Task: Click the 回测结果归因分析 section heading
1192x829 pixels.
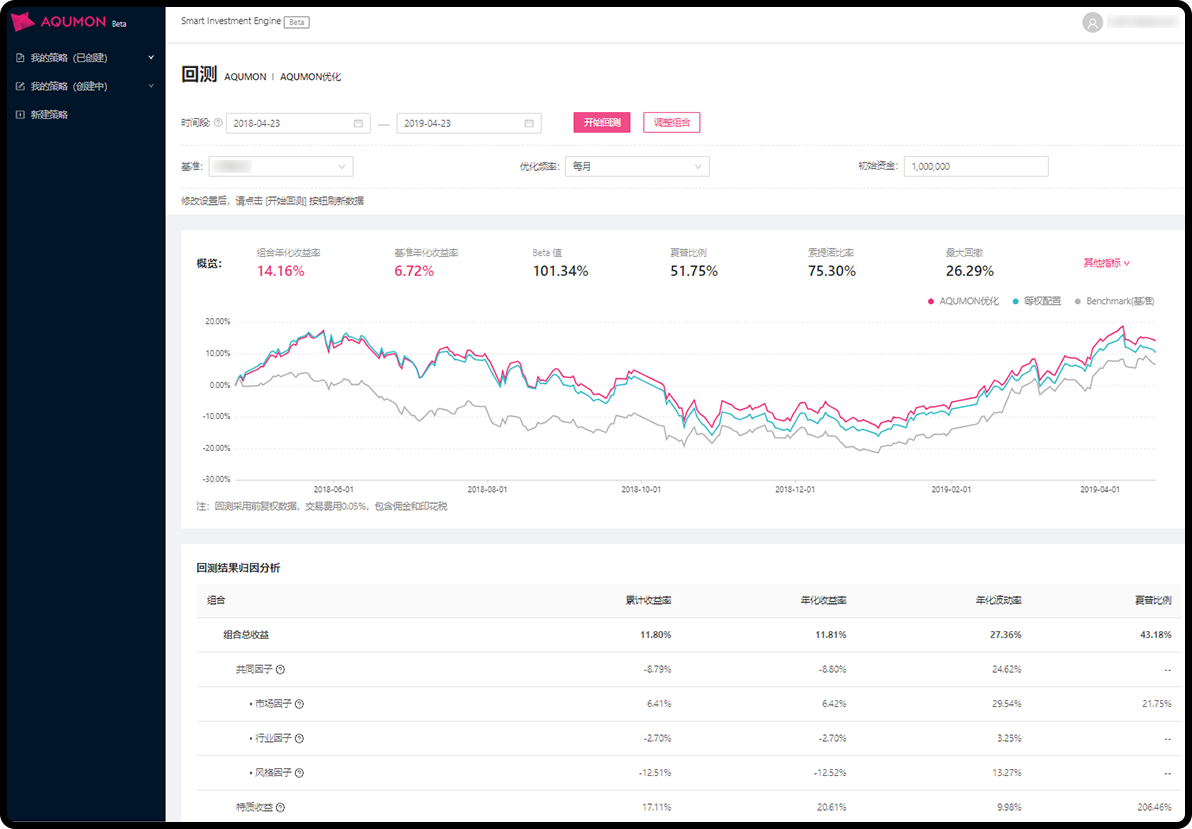Action: (x=238, y=568)
